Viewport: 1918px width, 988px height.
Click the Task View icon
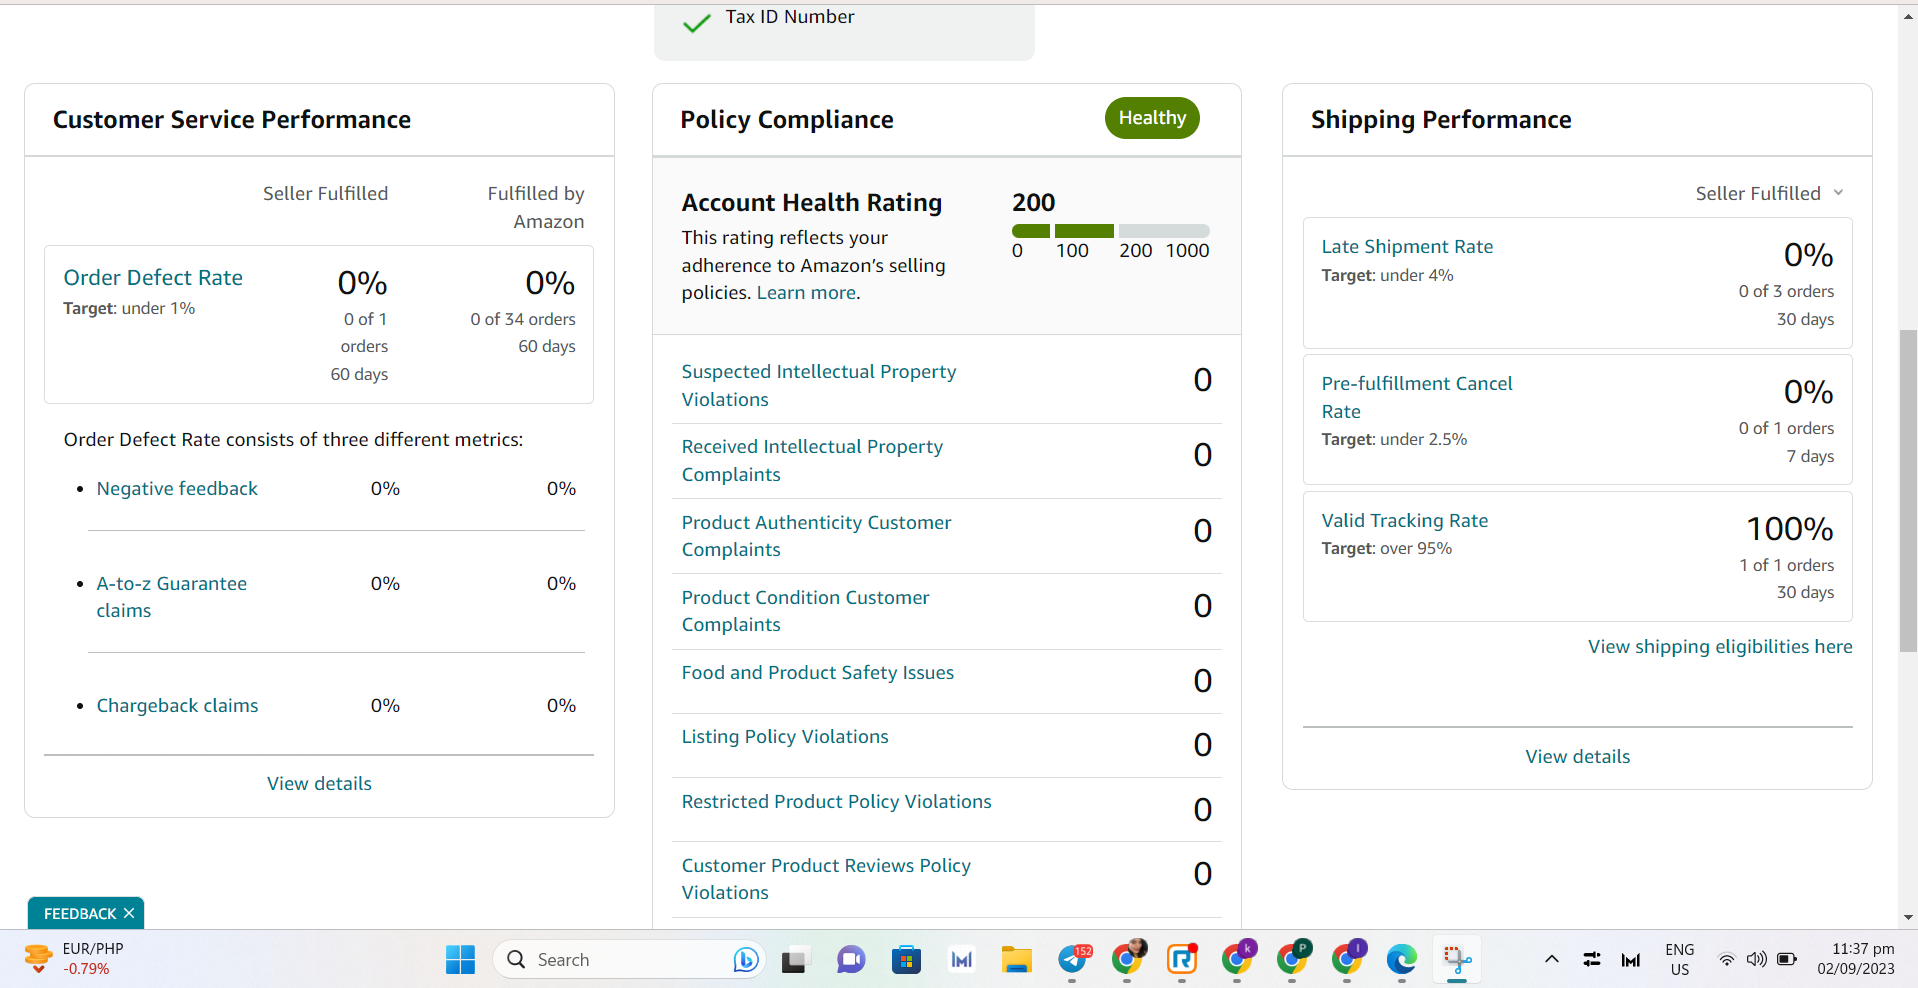click(795, 960)
